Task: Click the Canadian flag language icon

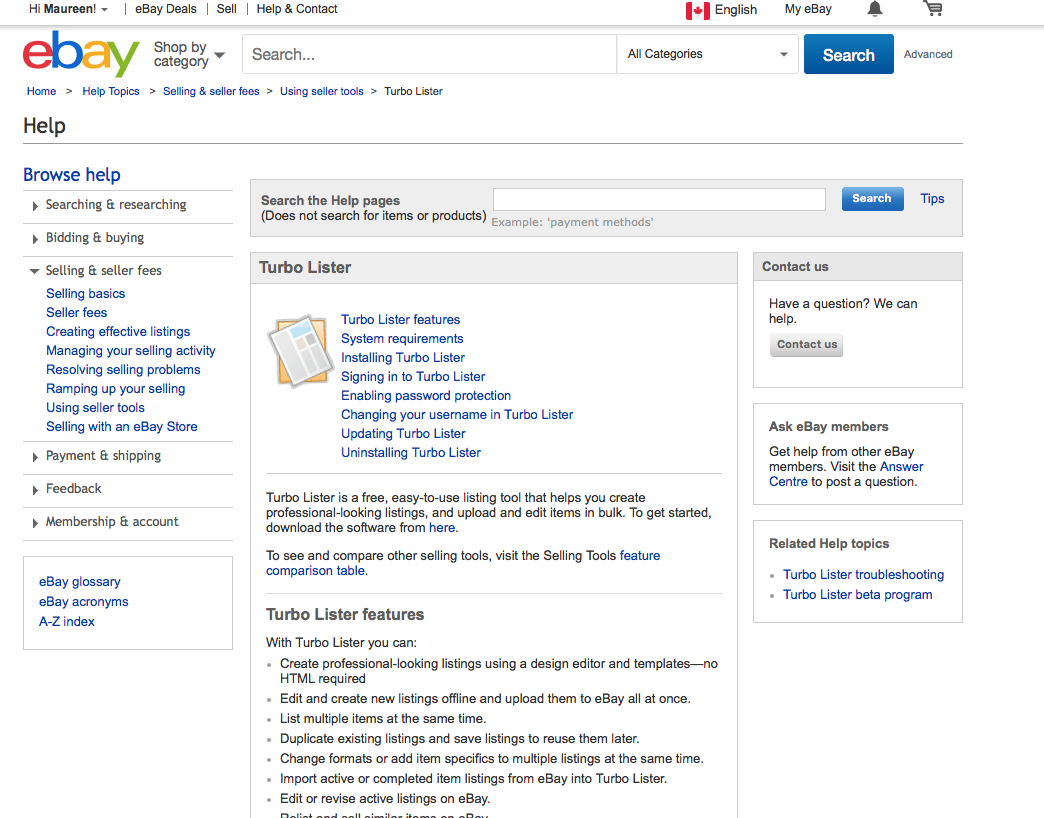Action: tap(697, 10)
